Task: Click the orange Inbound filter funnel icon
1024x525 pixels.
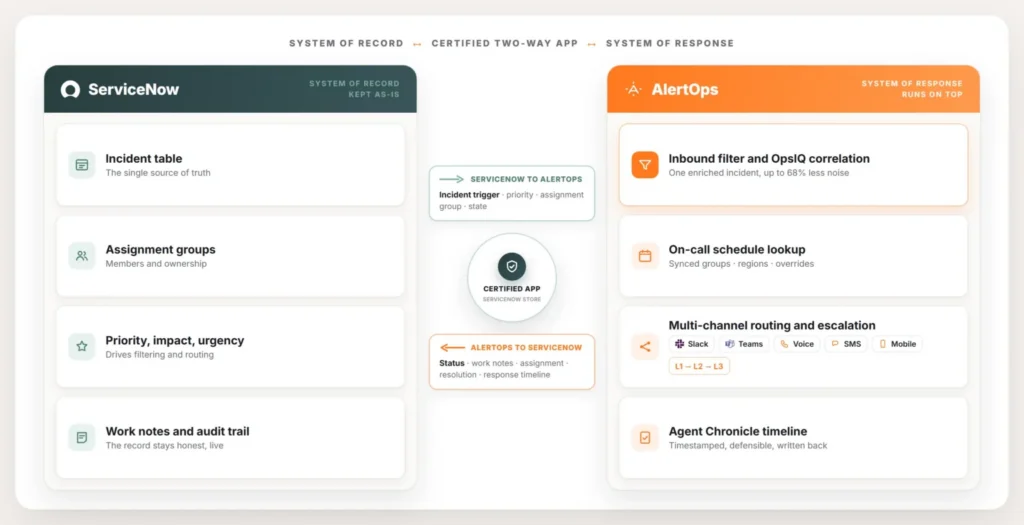Action: (x=645, y=165)
